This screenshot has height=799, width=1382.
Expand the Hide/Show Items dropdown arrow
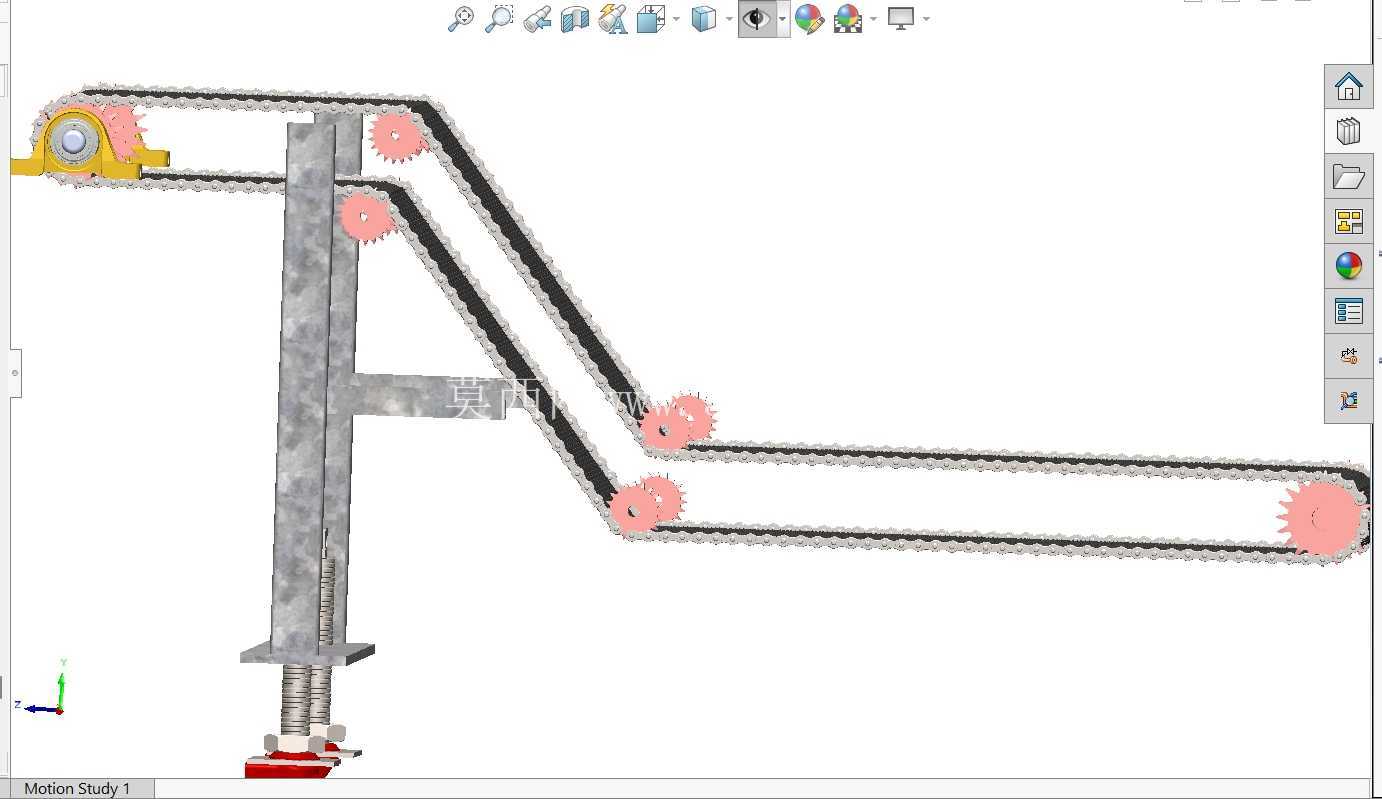click(782, 18)
